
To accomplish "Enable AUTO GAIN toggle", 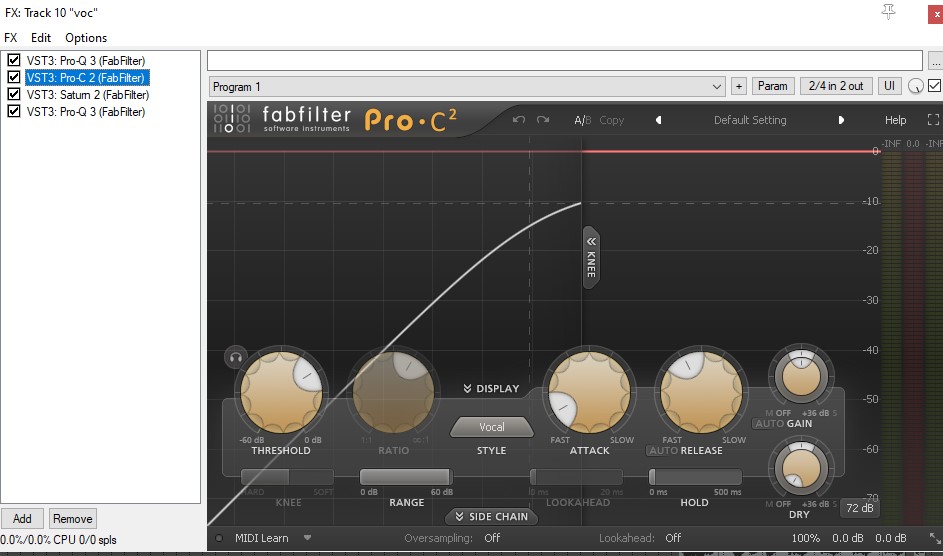I will pos(769,423).
